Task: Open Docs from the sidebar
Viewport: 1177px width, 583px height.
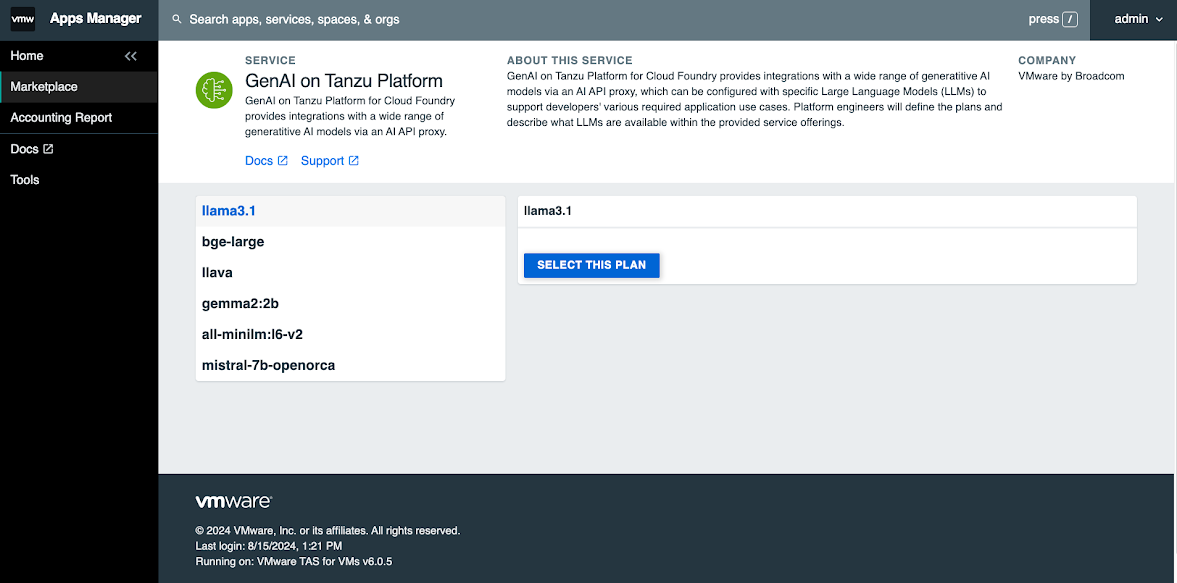Action: pos(79,149)
